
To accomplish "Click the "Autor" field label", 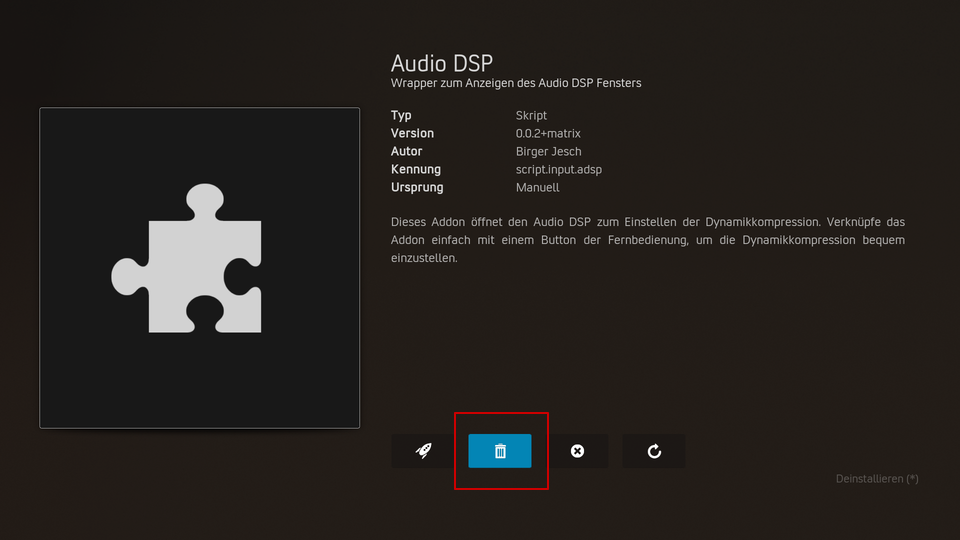I will [407, 151].
